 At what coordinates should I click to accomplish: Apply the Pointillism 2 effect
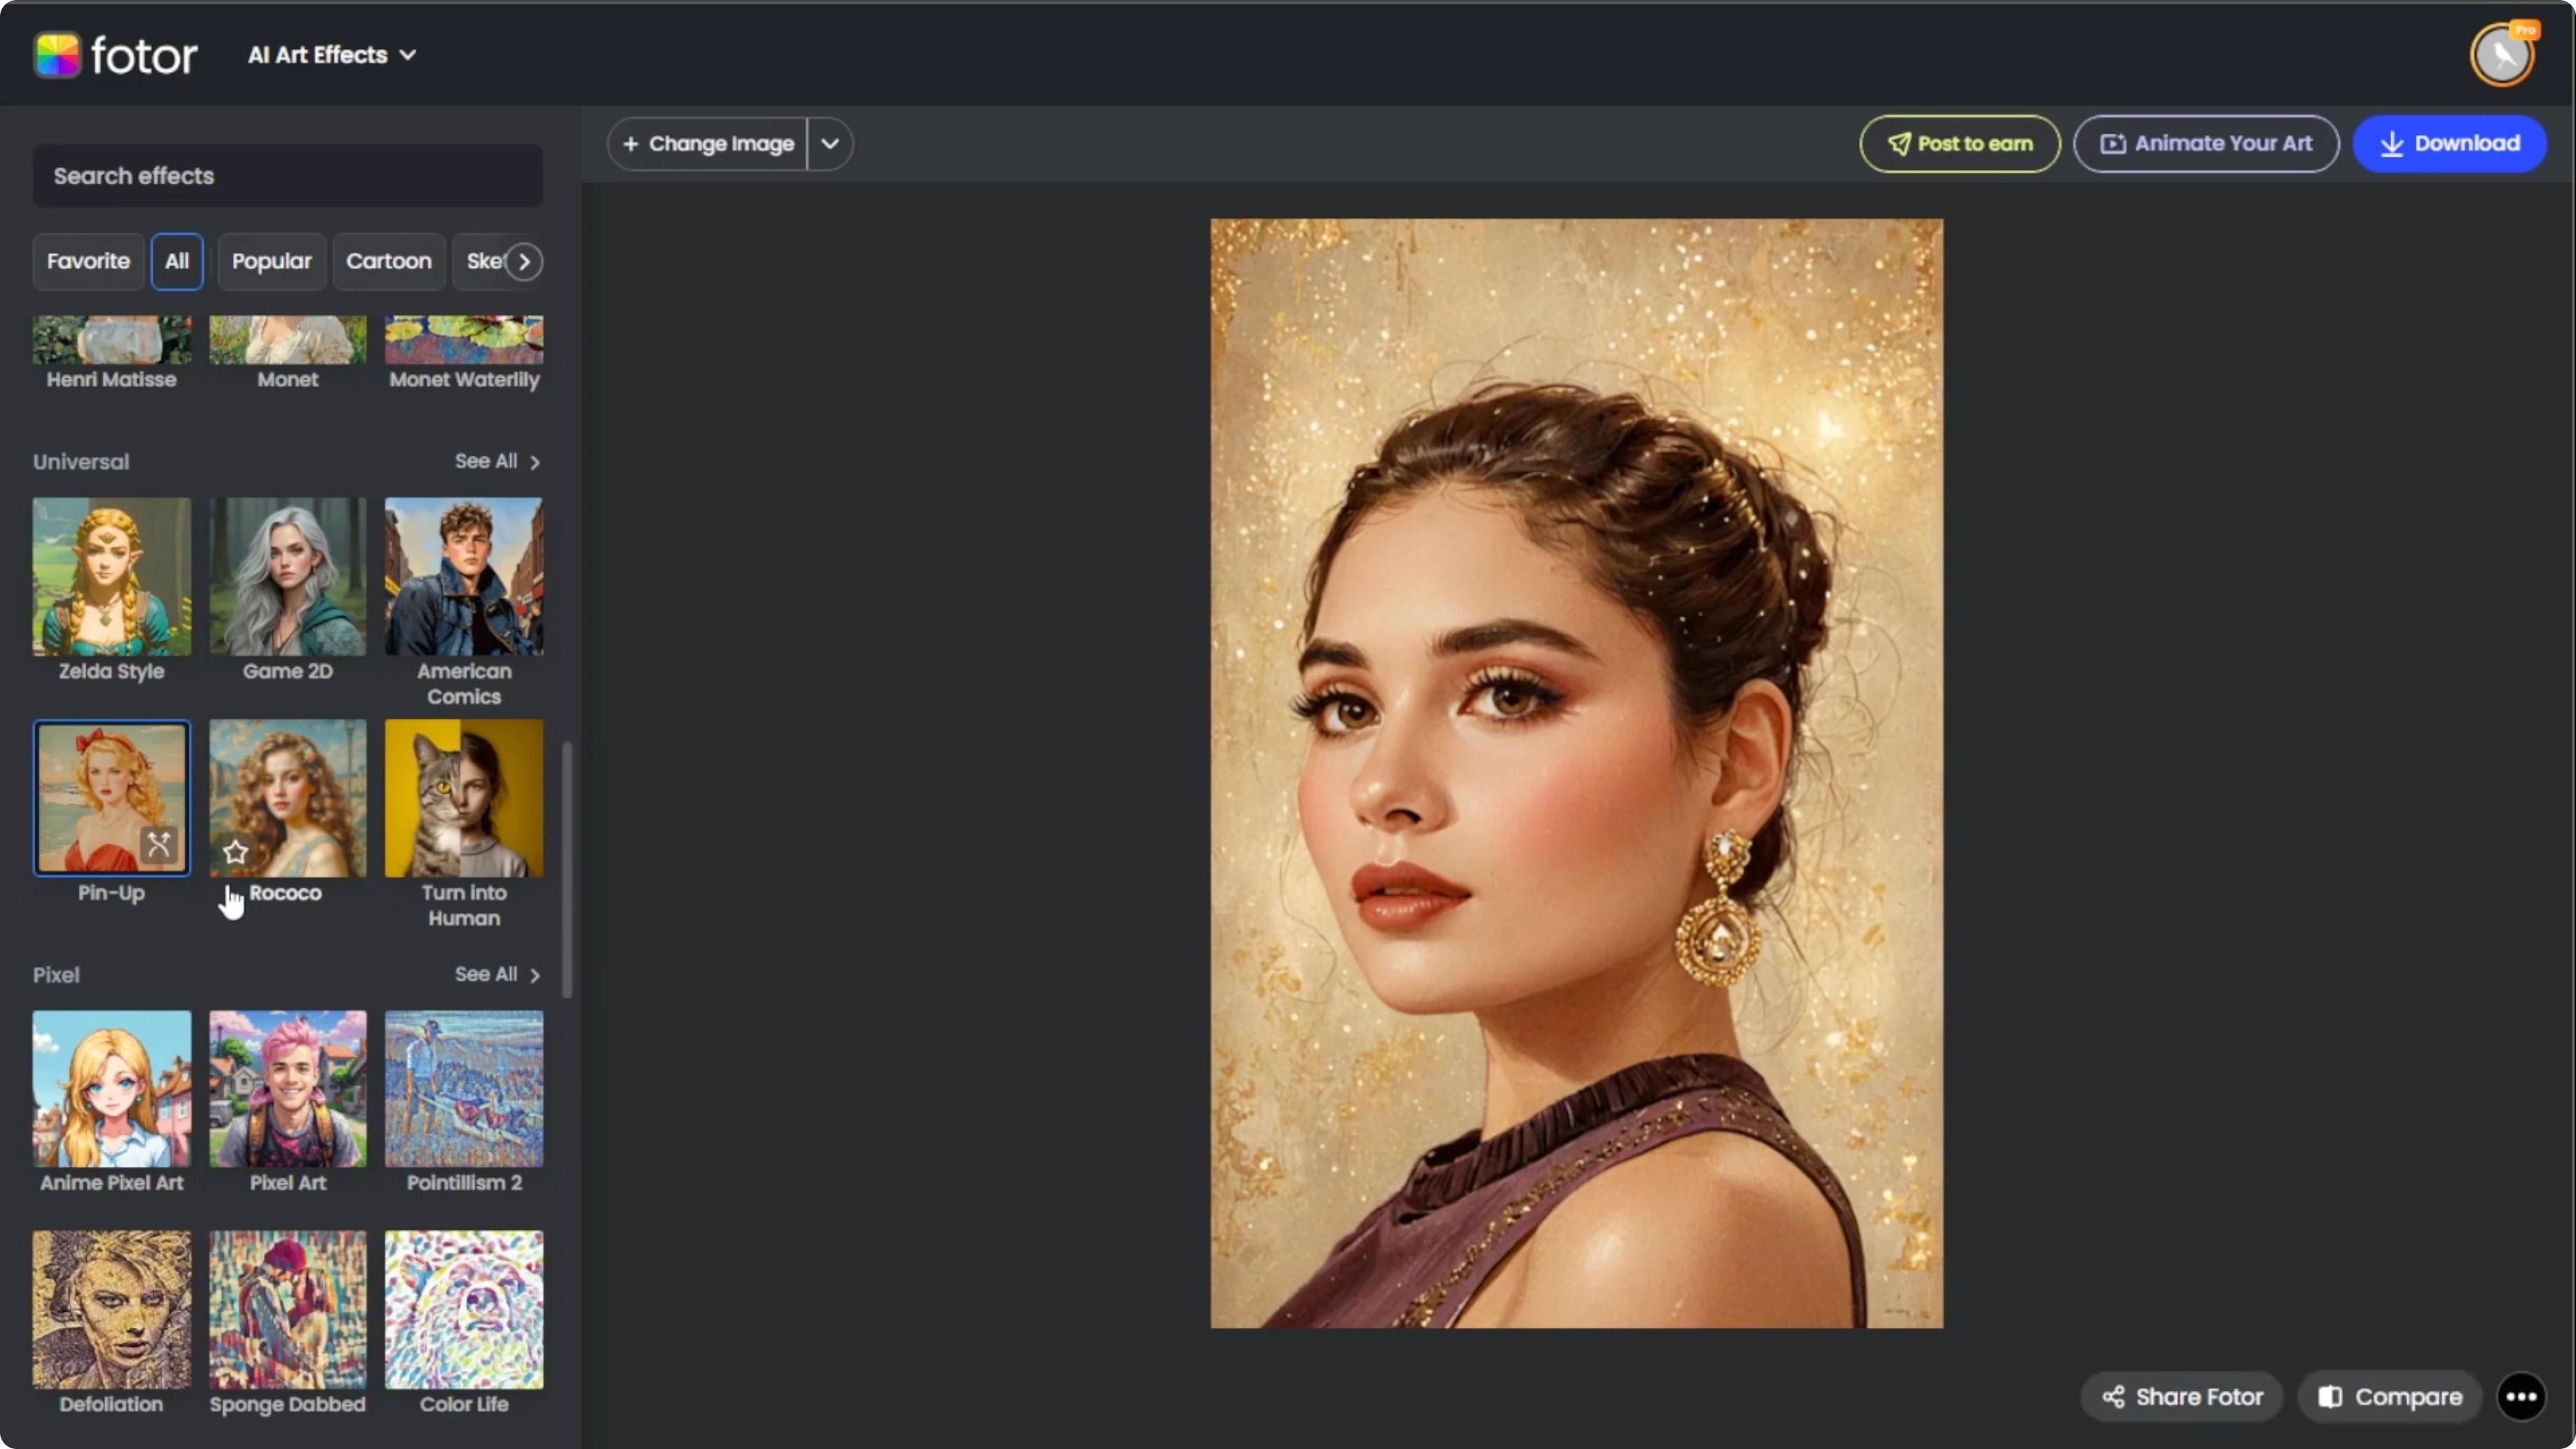coord(464,1089)
